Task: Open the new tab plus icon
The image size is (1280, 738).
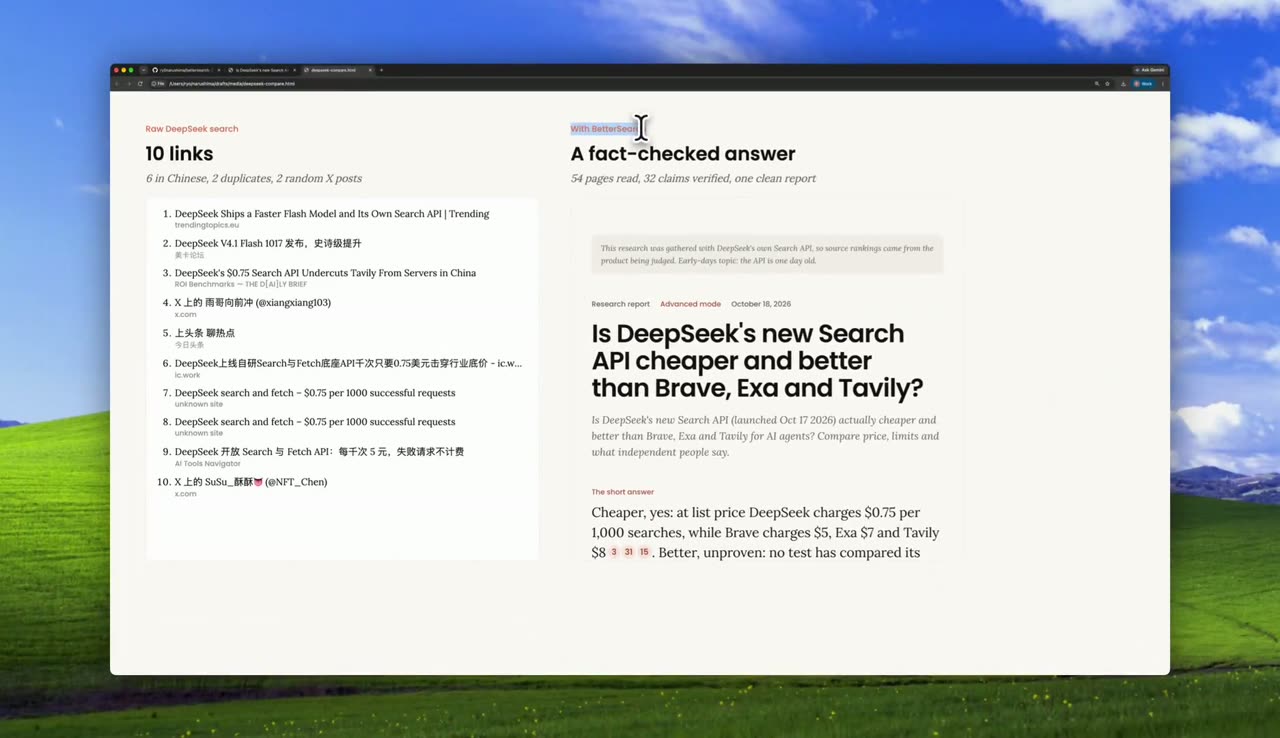Action: 381,70
